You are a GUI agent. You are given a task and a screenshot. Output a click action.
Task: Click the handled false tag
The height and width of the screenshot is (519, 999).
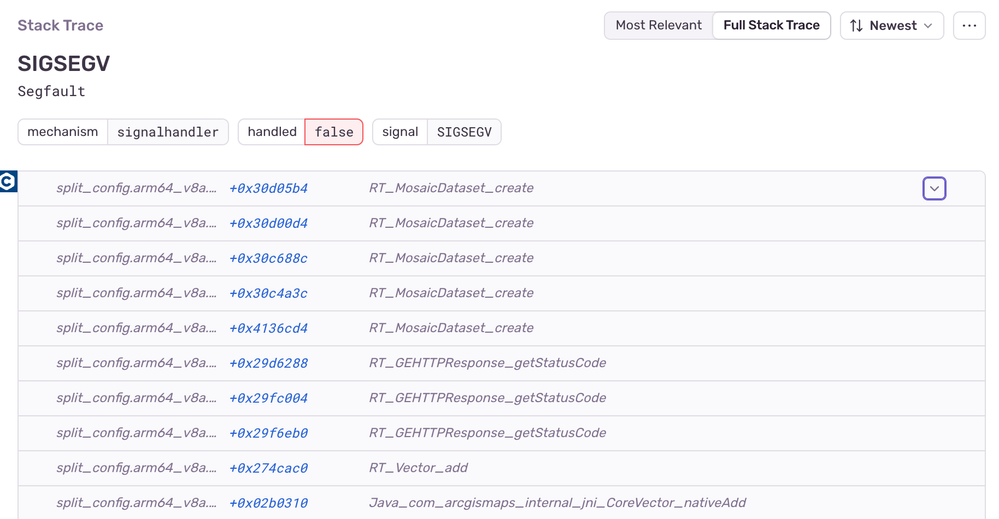(300, 132)
